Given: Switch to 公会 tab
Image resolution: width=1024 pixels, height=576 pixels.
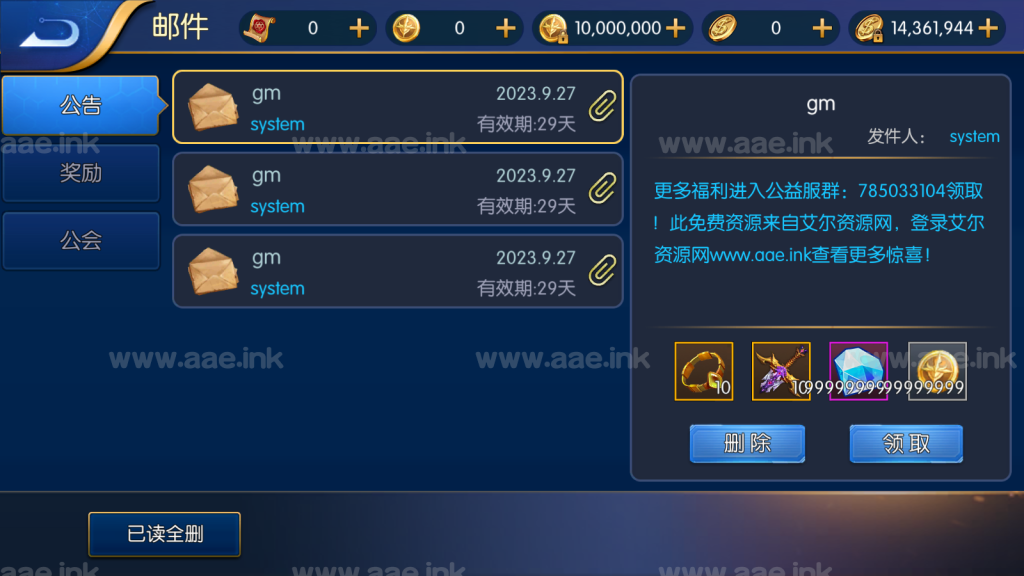Looking at the screenshot, I should 81,241.
